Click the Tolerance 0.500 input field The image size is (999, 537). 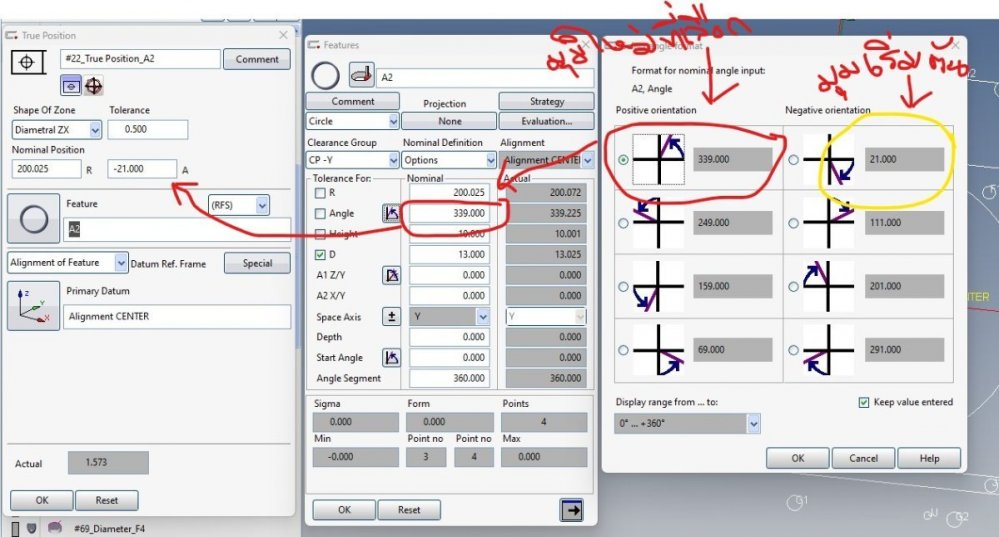[x=148, y=129]
